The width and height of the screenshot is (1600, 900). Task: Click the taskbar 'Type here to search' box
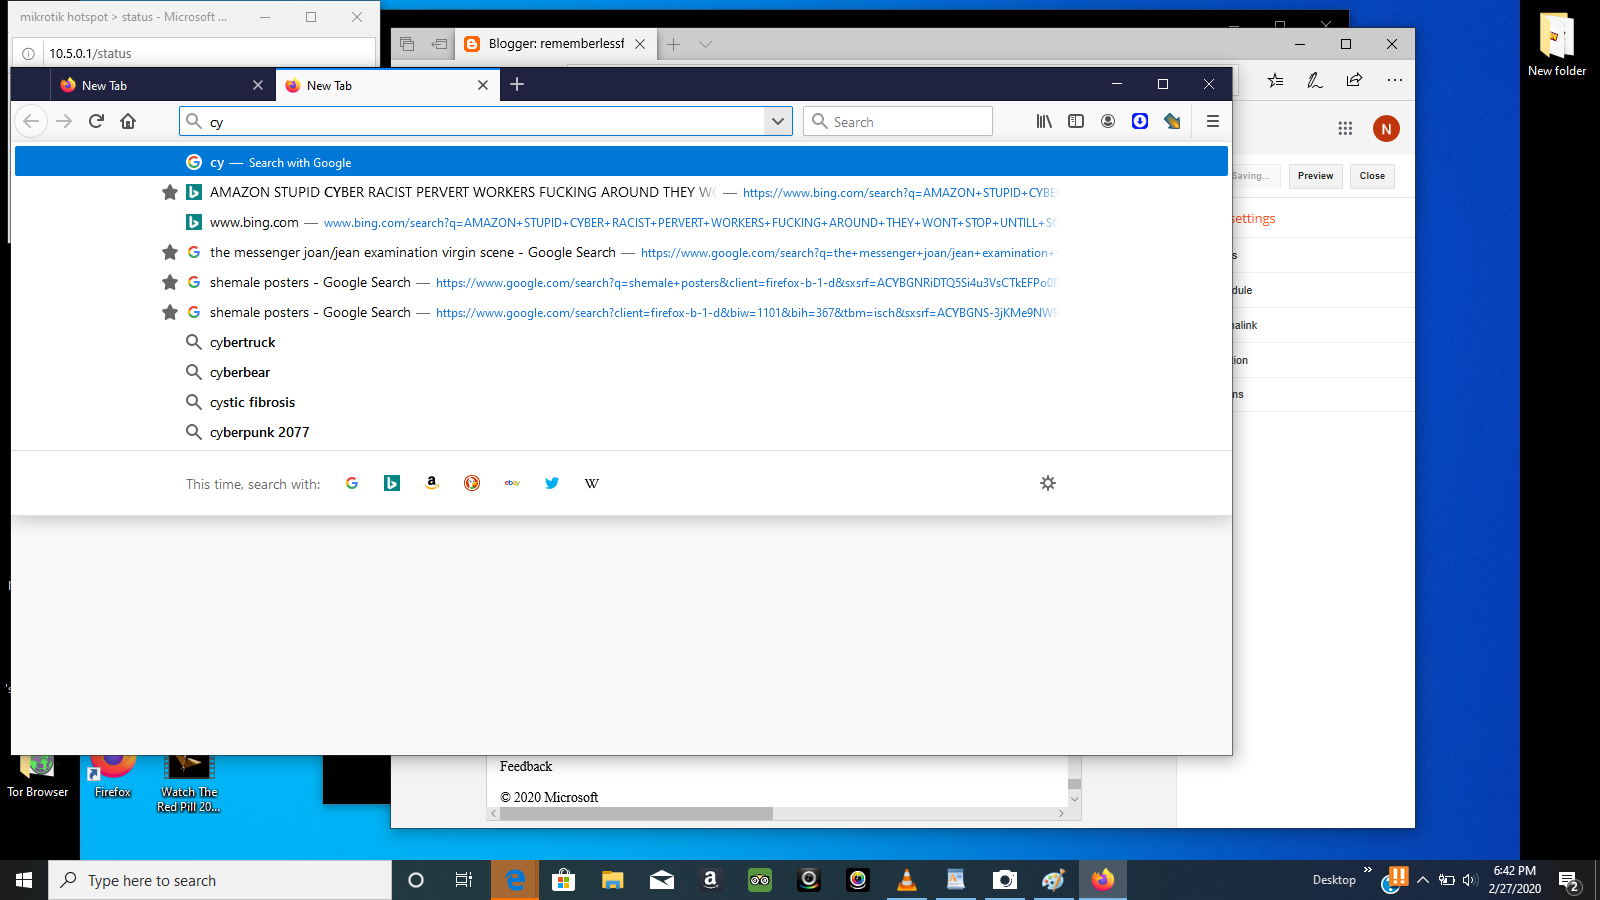[220, 880]
